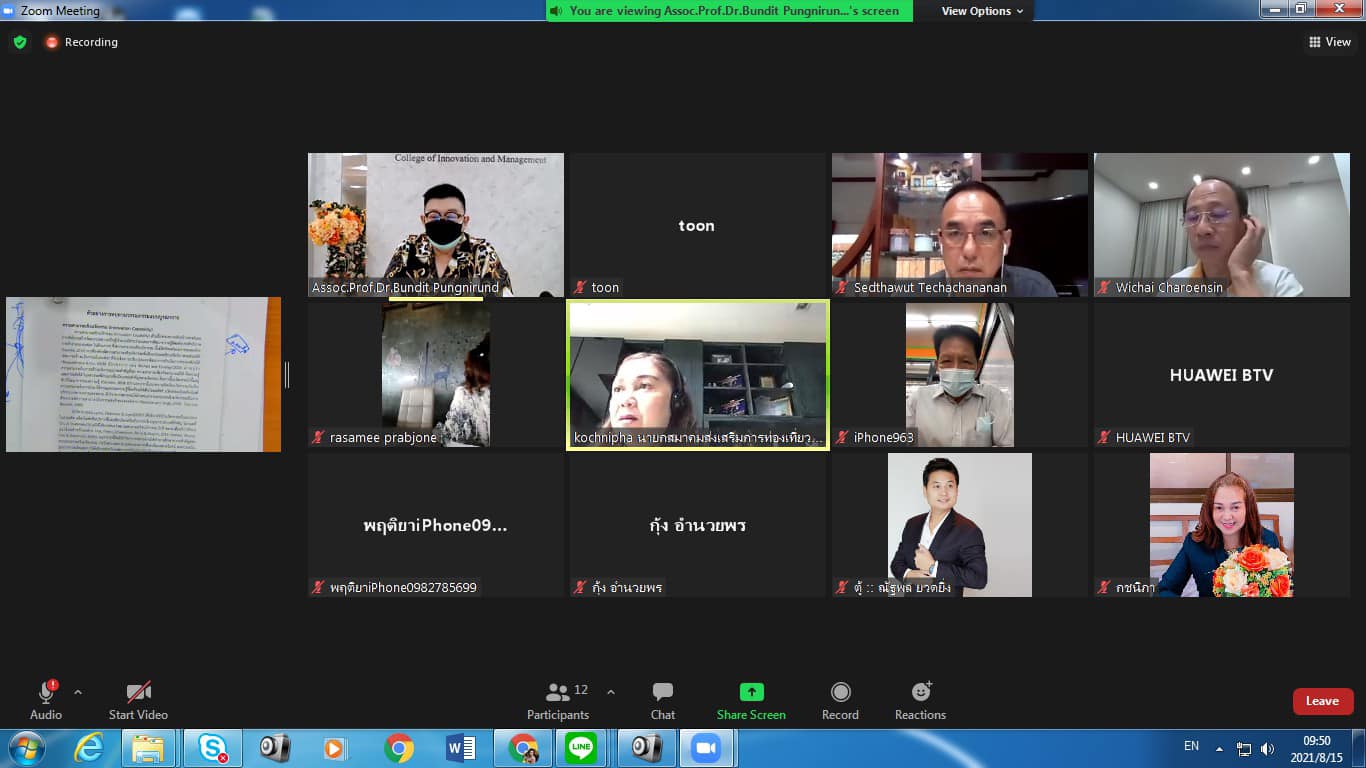Toggle the taskbar volume speaker icon
This screenshot has height=768, width=1366.
point(1268,748)
